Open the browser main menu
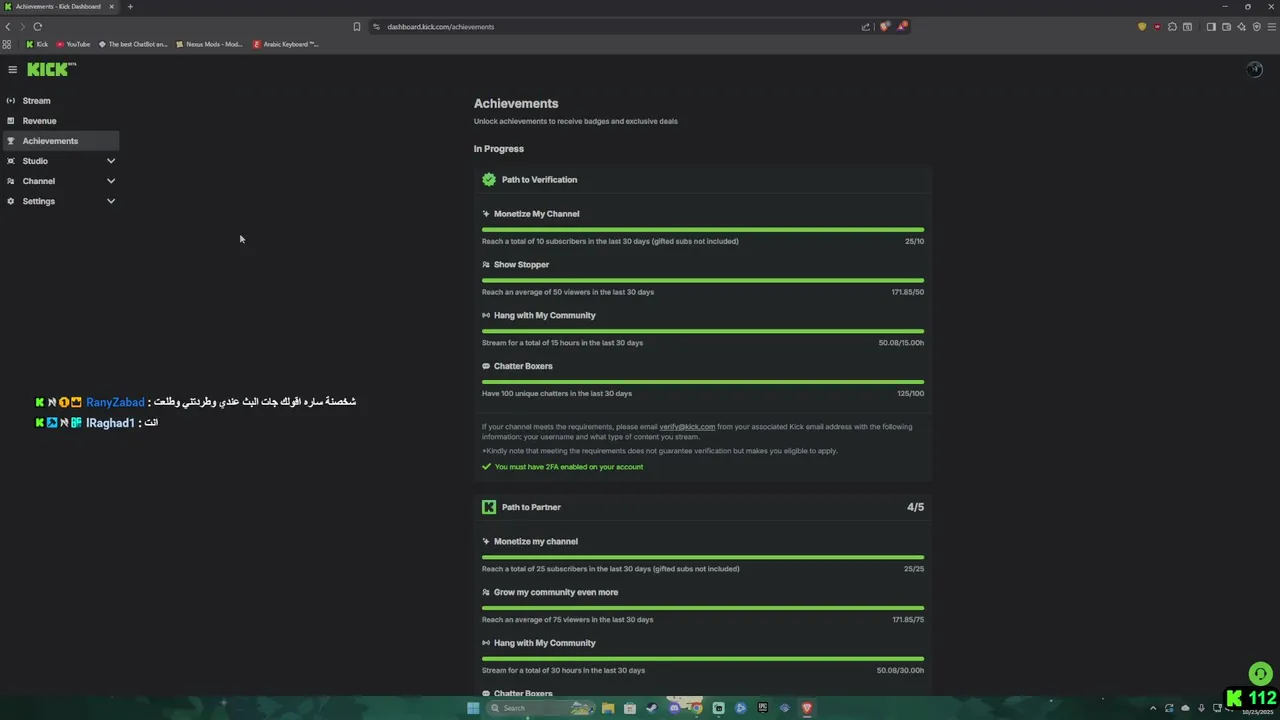This screenshot has width=1280, height=720. pos(1271,27)
